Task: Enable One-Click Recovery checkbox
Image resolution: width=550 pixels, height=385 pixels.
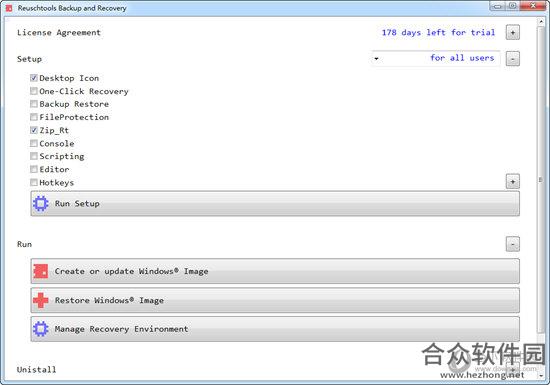Action: pyautogui.click(x=34, y=91)
